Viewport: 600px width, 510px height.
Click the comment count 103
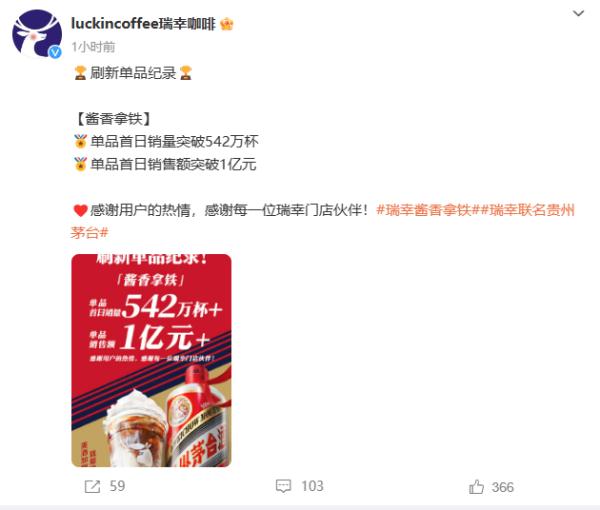click(312, 486)
